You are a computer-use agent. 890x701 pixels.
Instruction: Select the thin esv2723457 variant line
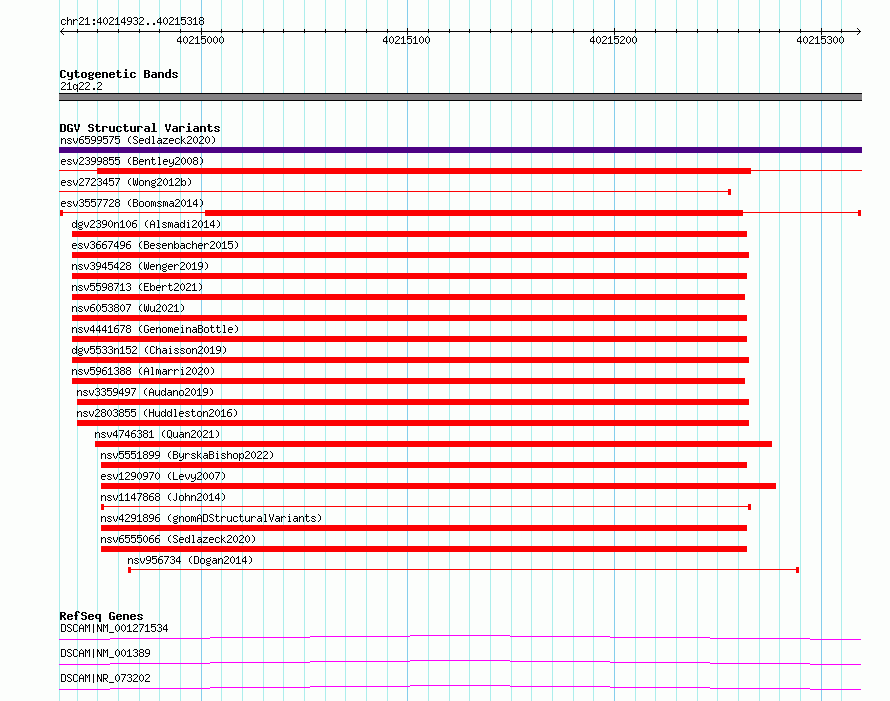coord(395,192)
